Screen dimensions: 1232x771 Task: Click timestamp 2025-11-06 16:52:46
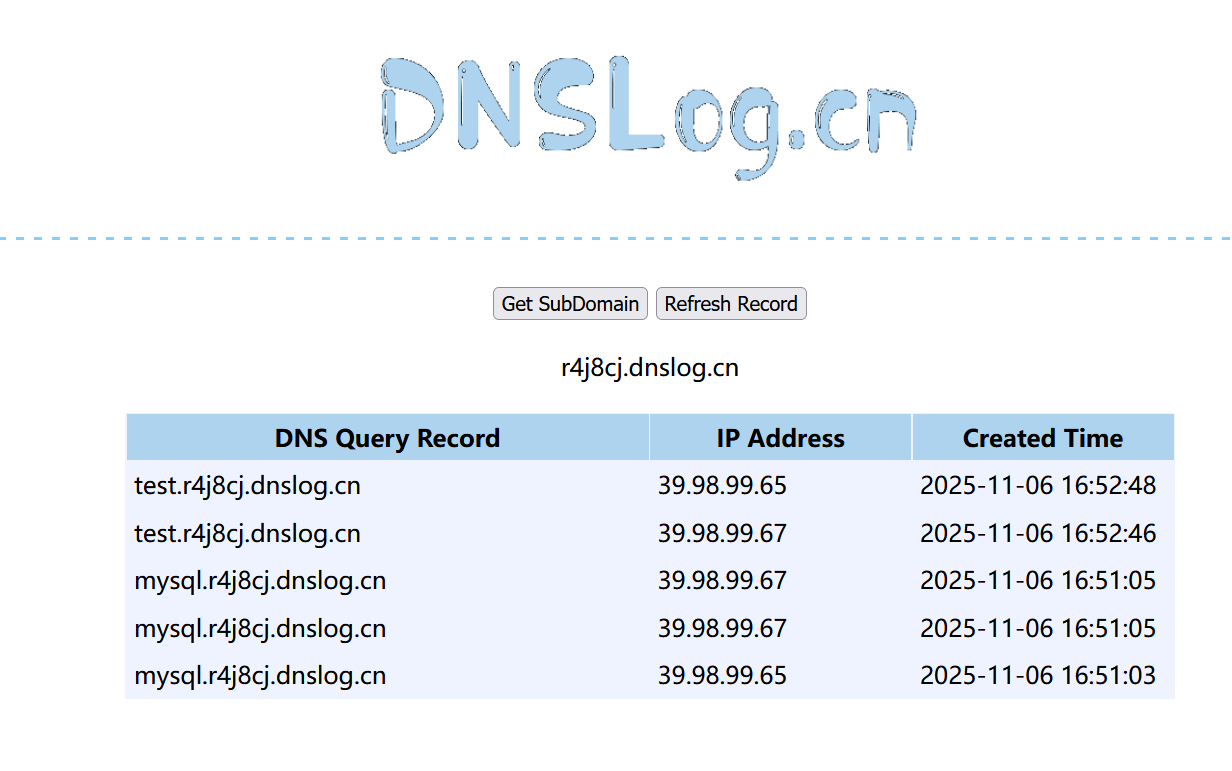[1038, 533]
